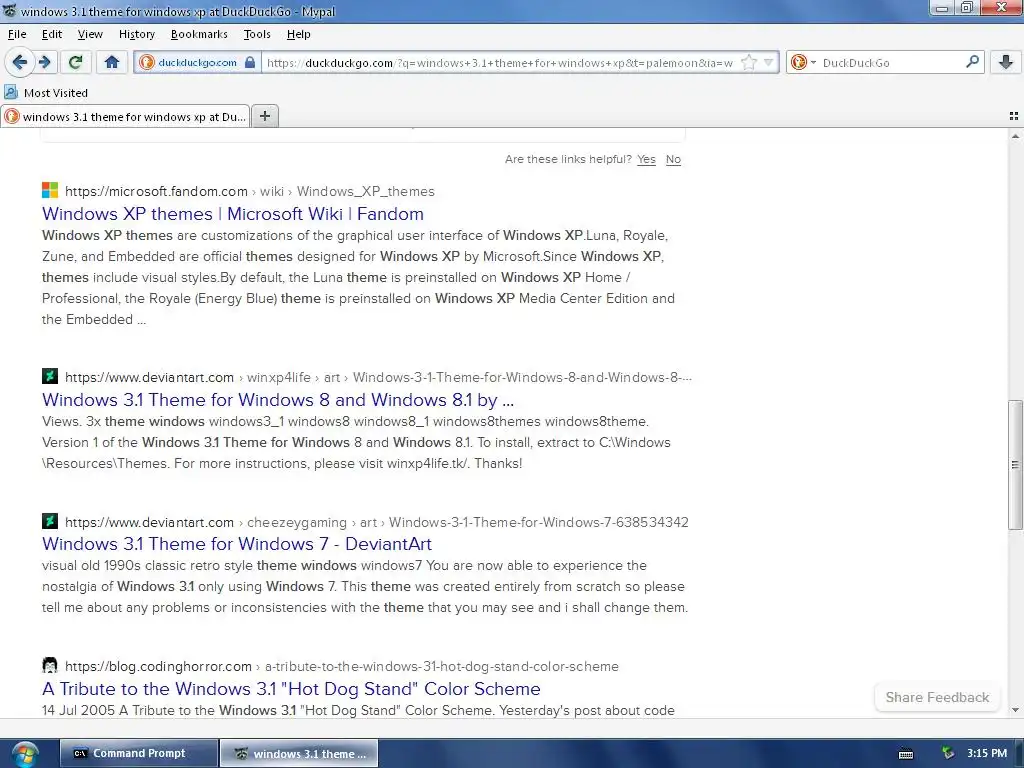Answer Yes to links helpful question
The width and height of the screenshot is (1024, 768).
(646, 159)
